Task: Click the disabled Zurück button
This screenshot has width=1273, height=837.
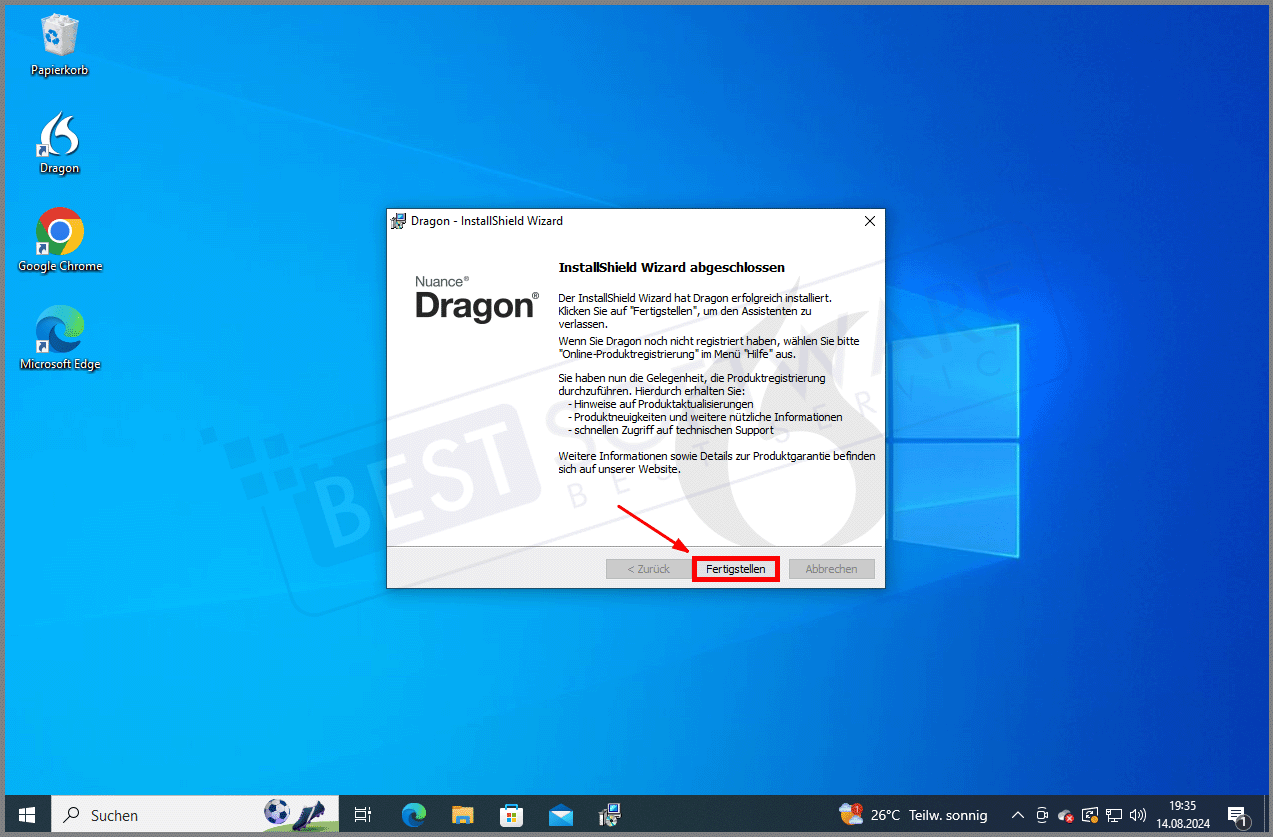Action: click(x=648, y=568)
